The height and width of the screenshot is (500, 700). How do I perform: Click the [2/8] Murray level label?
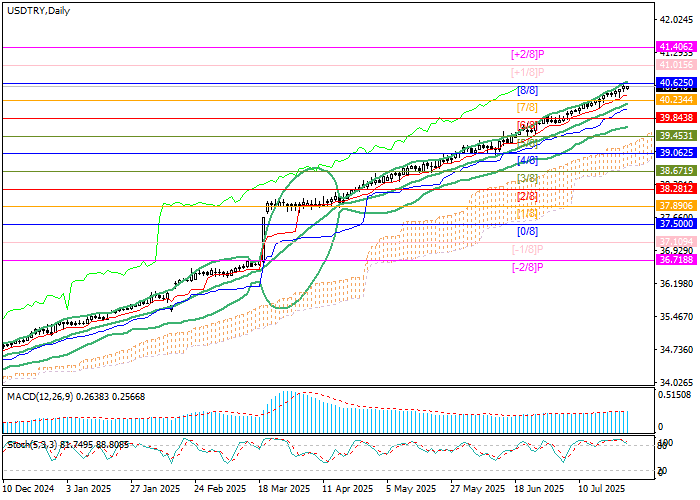[527, 196]
